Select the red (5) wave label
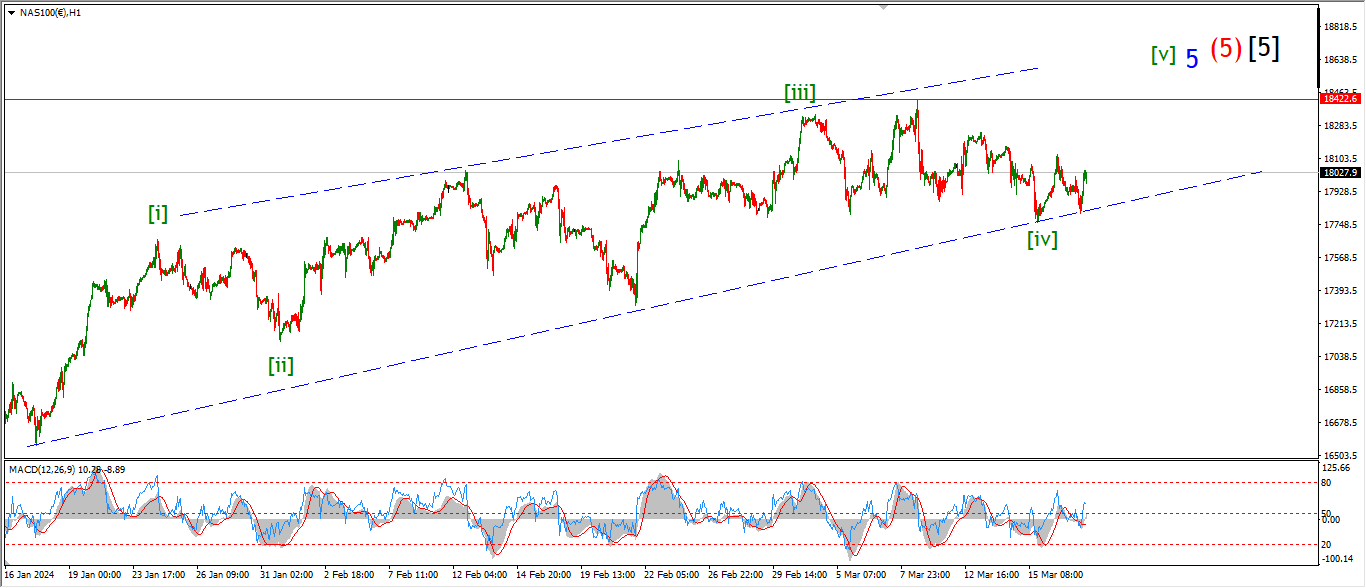Viewport: 1366px width, 588px height. [x=1226, y=49]
